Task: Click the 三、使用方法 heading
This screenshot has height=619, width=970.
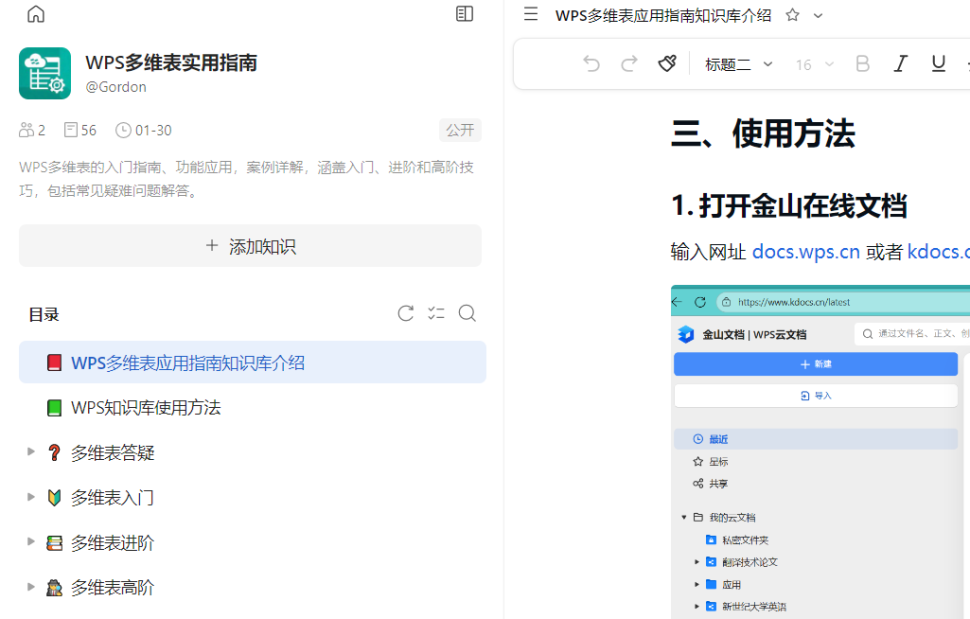Action: coord(763,134)
